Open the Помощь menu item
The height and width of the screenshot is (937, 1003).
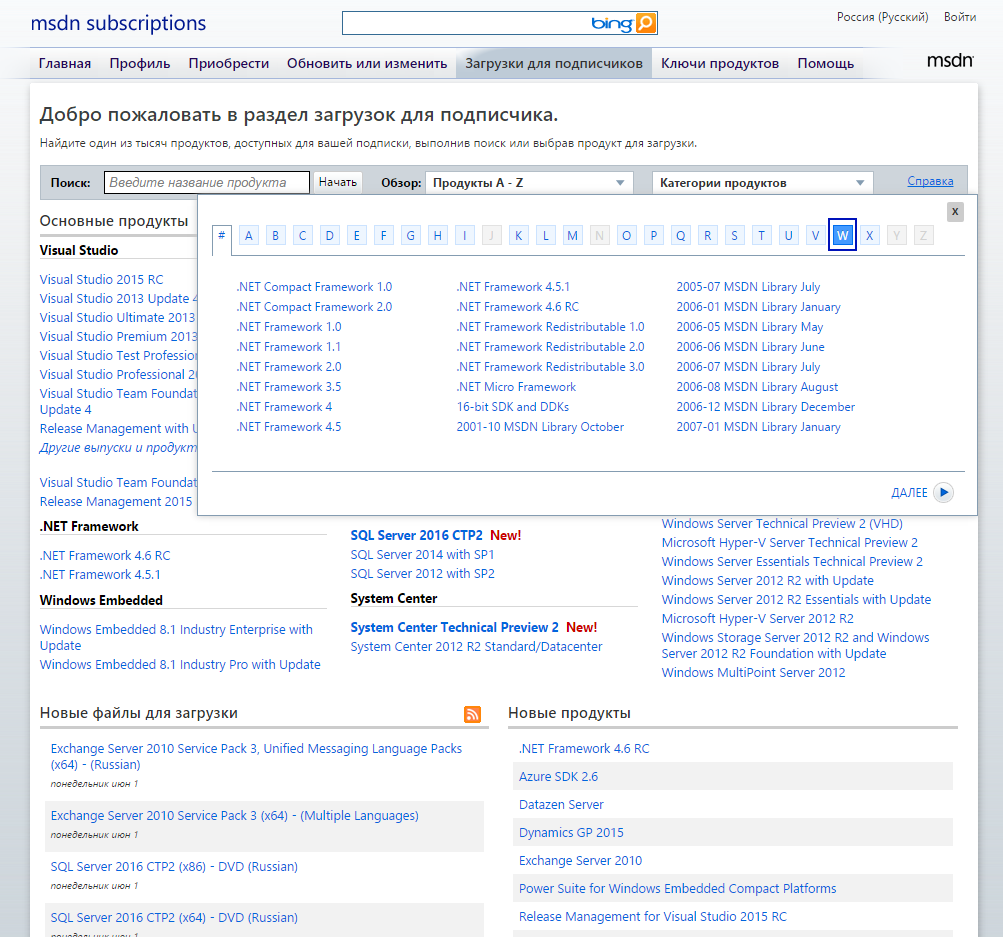[826, 63]
